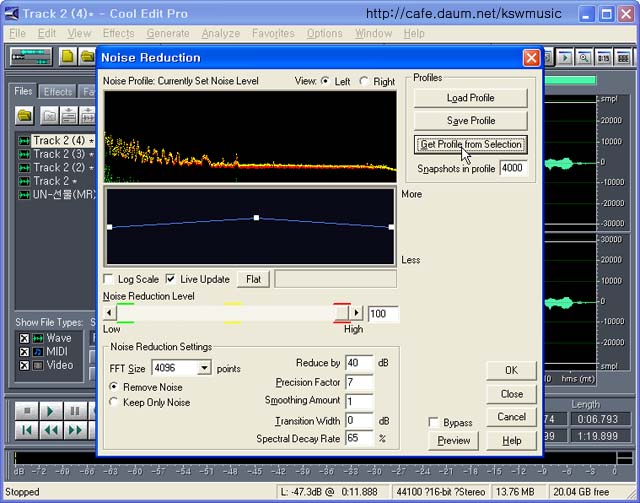Click the Snapshots in profile field
The width and height of the screenshot is (640, 503).
pos(513,168)
